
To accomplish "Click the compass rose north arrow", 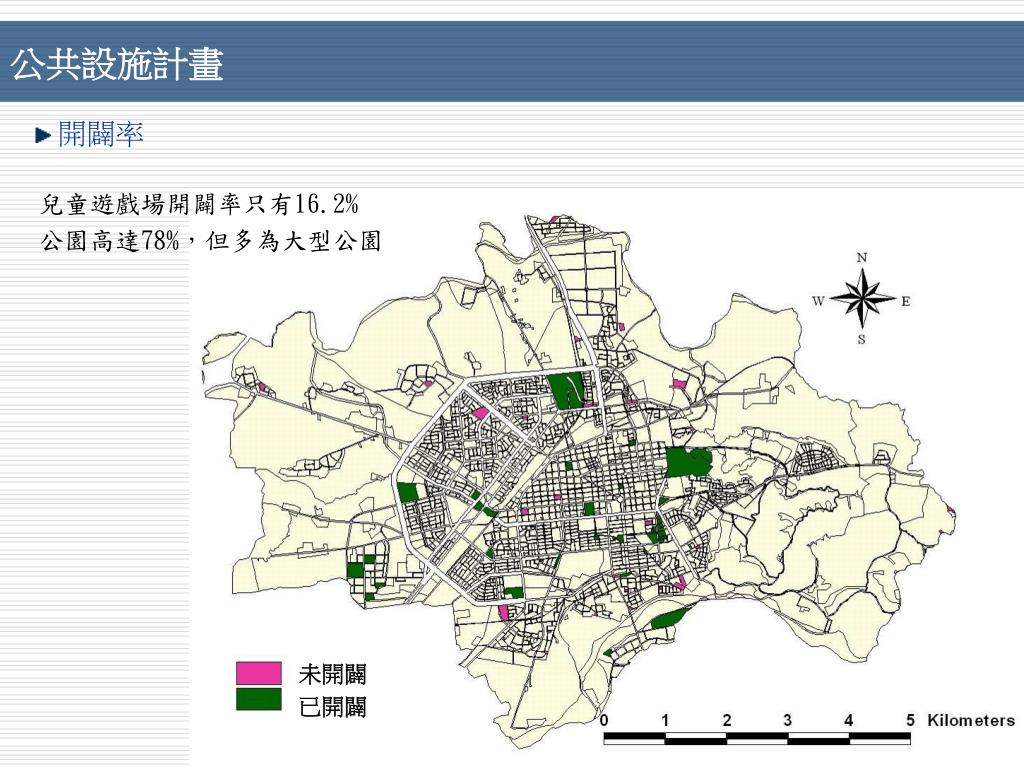I will 862,298.
